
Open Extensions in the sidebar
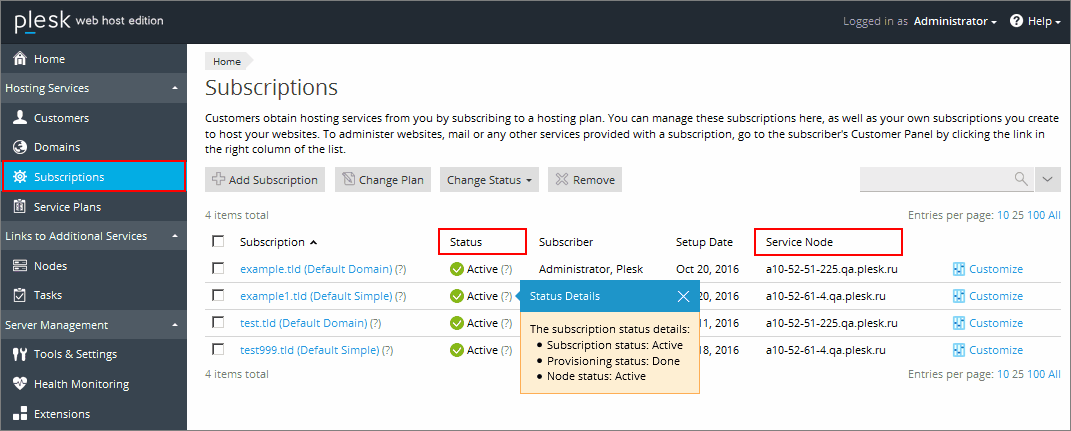coord(61,414)
